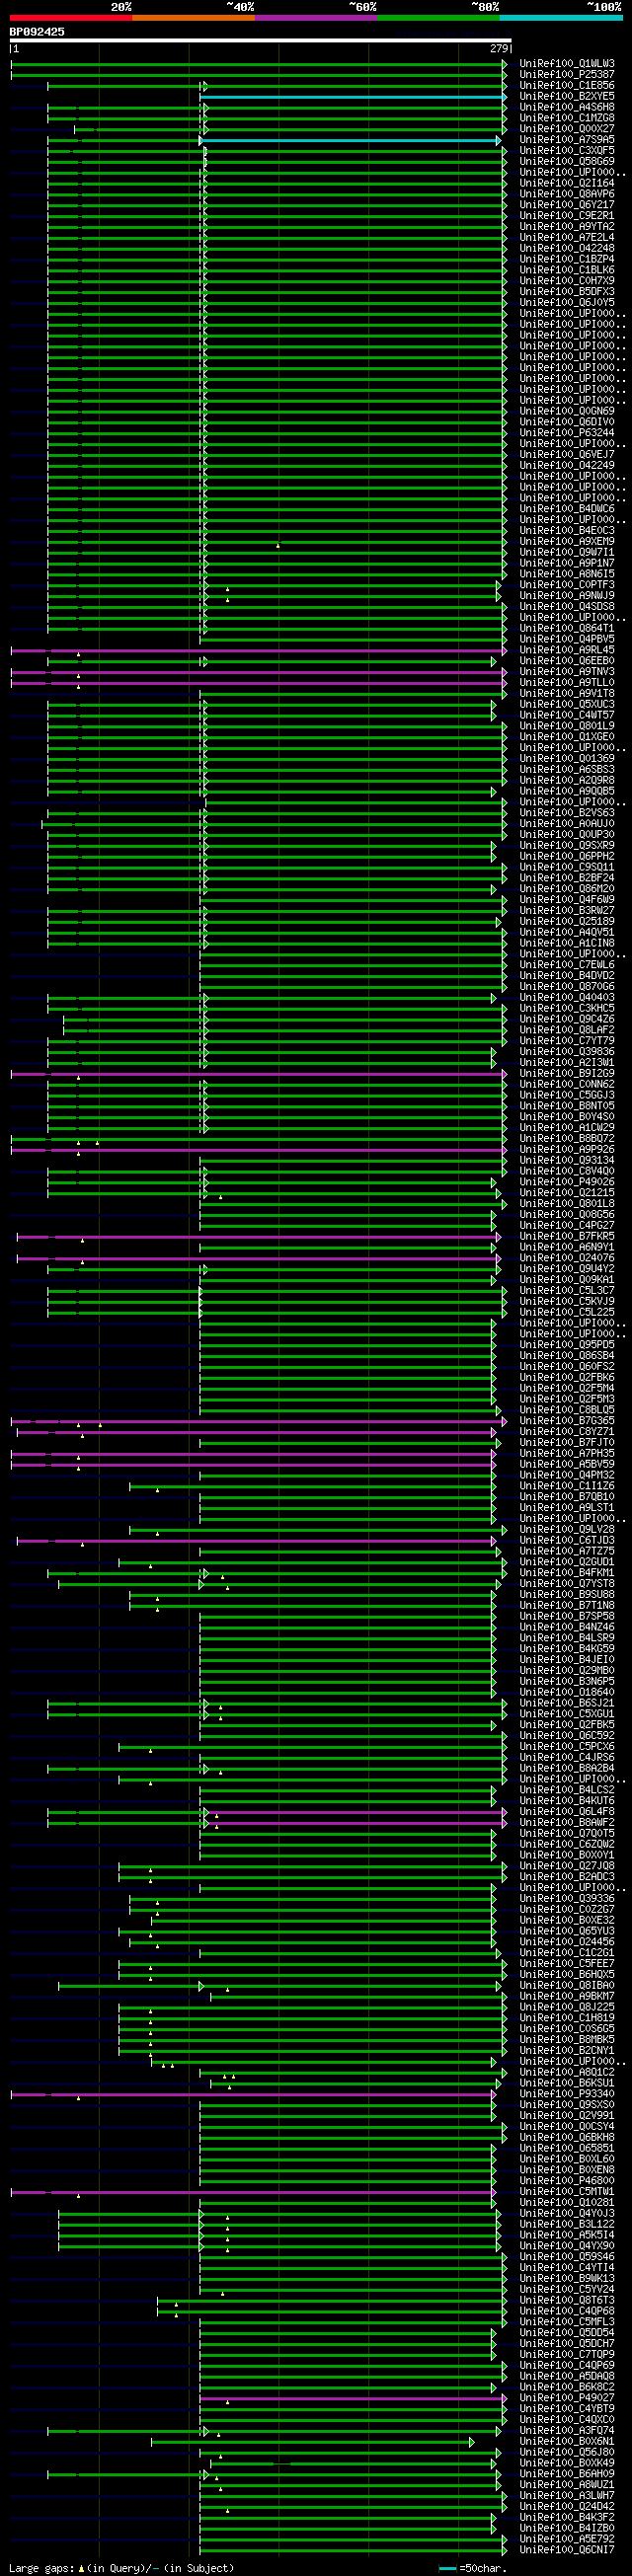The width and height of the screenshot is (632, 2576).
Task: Open hit UniRef100_C1E856
Action: (x=567, y=86)
